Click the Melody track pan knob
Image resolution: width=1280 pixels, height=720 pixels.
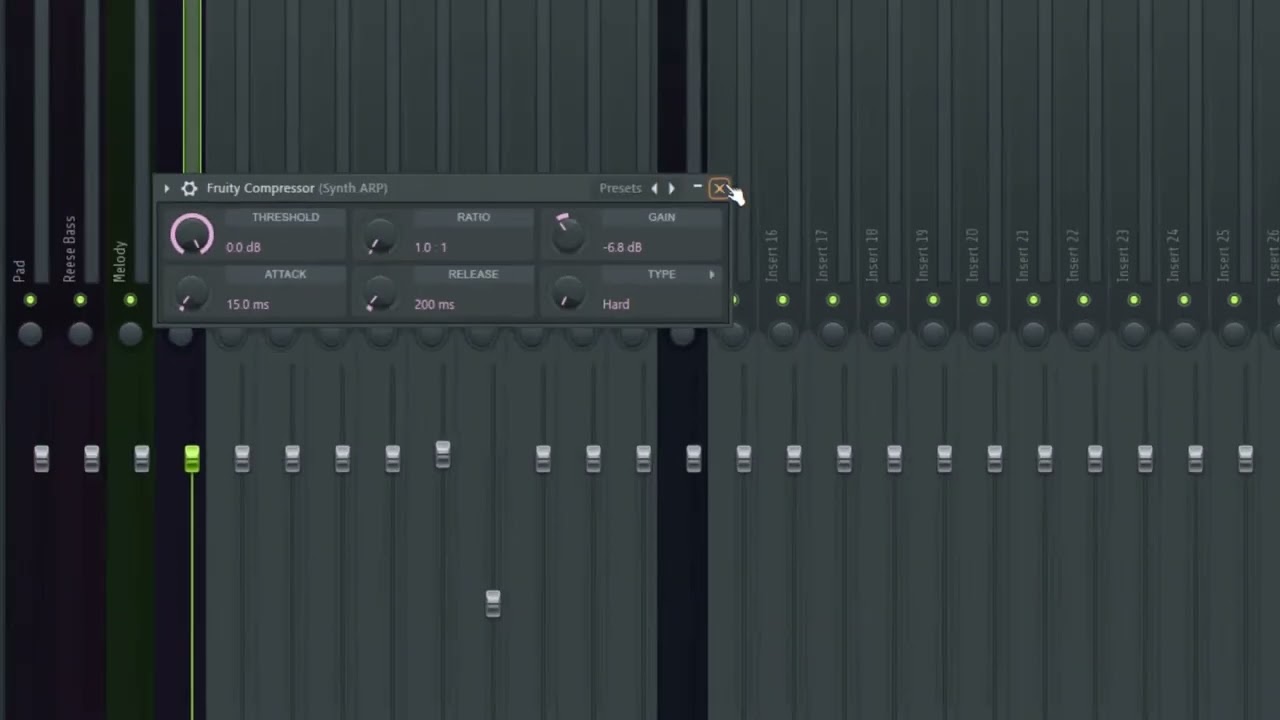coord(130,334)
